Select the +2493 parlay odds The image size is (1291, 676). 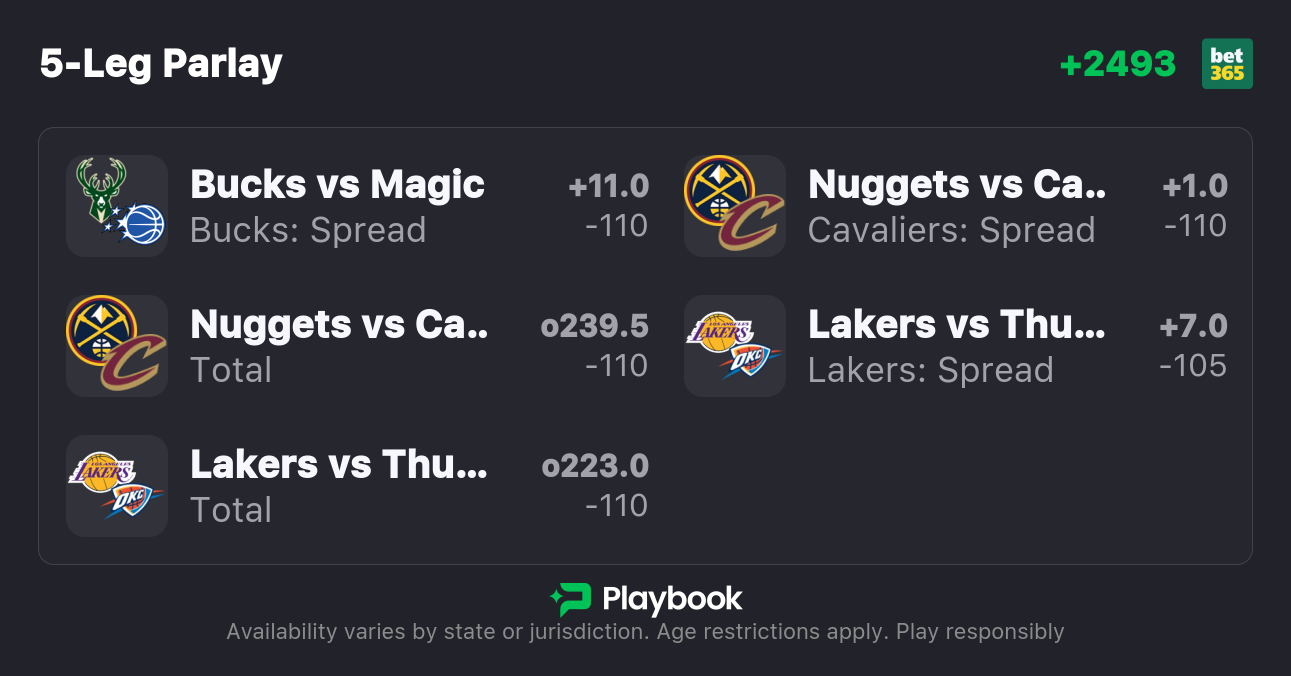point(1117,64)
